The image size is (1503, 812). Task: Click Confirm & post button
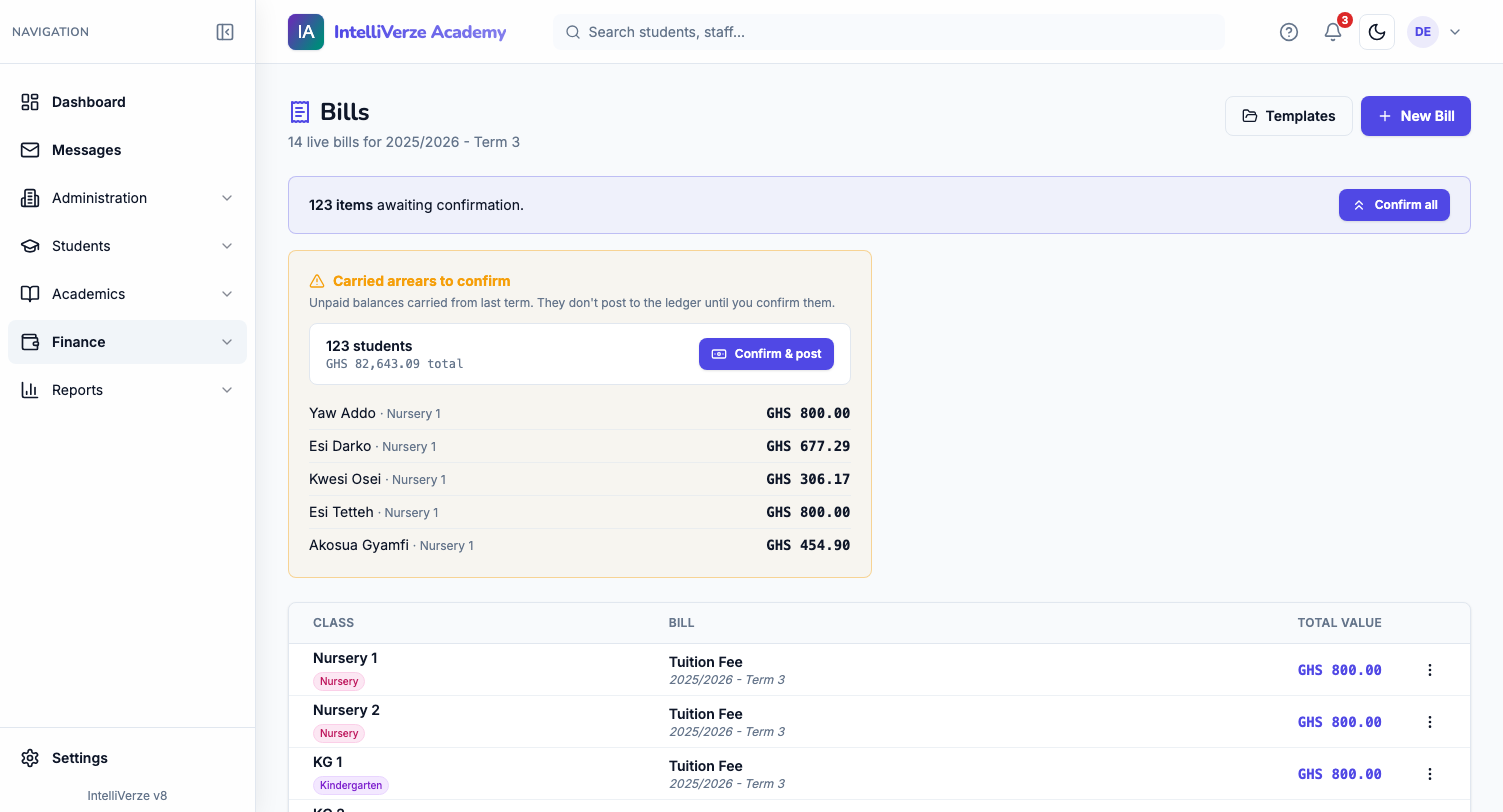[766, 354]
